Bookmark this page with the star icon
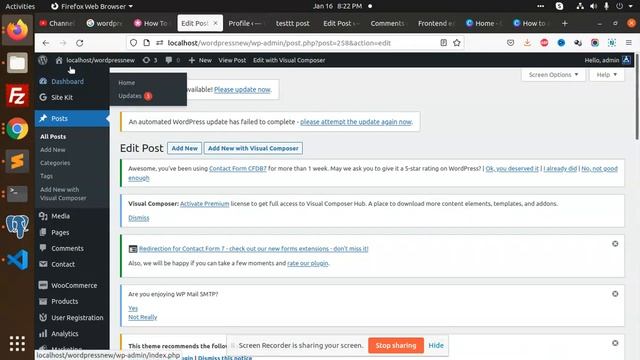640x360 pixels. (x=457, y=43)
